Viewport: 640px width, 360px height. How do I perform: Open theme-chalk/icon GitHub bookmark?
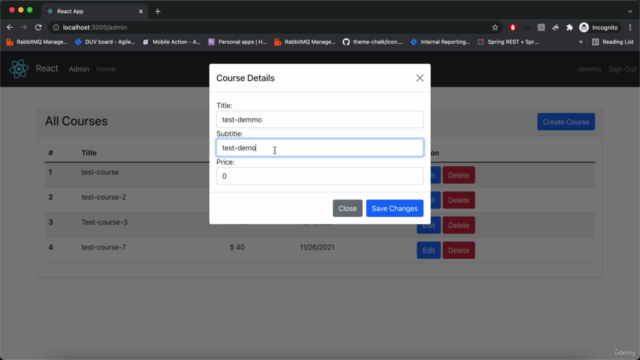[373, 42]
